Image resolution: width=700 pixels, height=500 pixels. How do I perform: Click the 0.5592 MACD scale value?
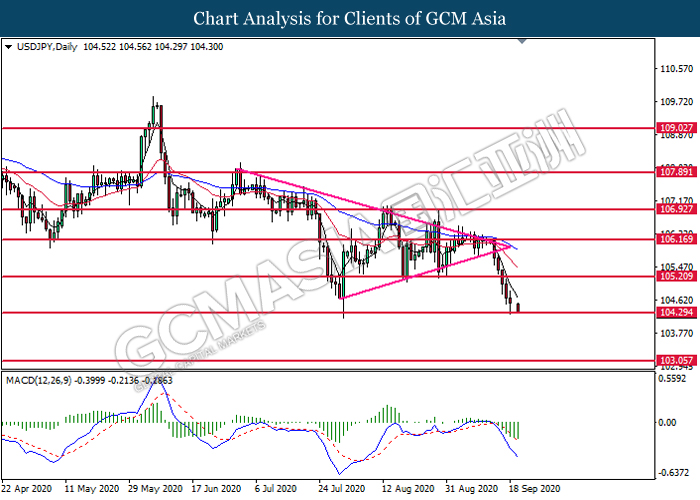coord(672,379)
